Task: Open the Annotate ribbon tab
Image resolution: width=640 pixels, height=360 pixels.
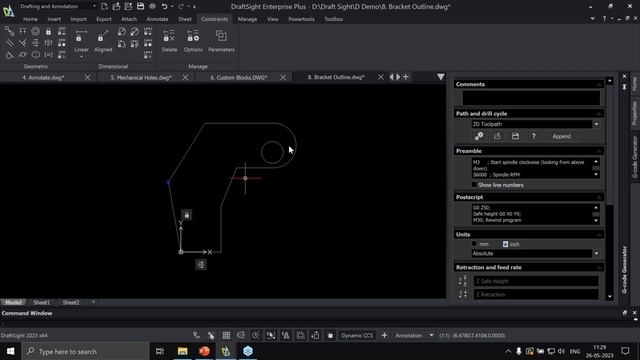Action: 157,19
